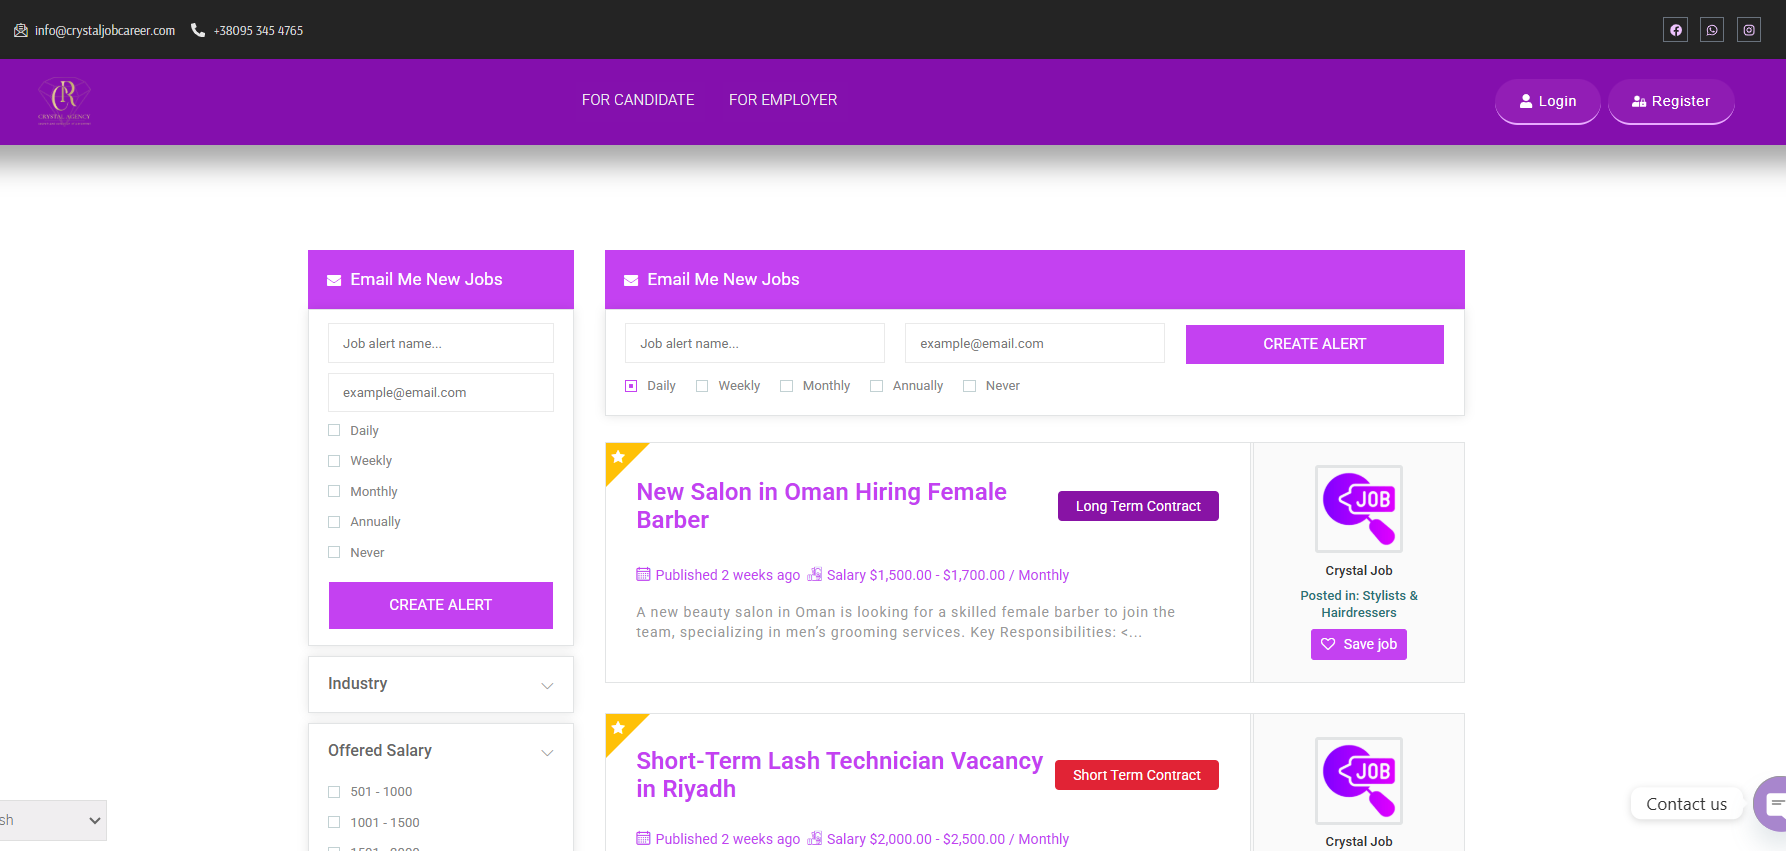Open the Instagram social icon
Viewport: 1786px width, 851px height.
pos(1749,30)
